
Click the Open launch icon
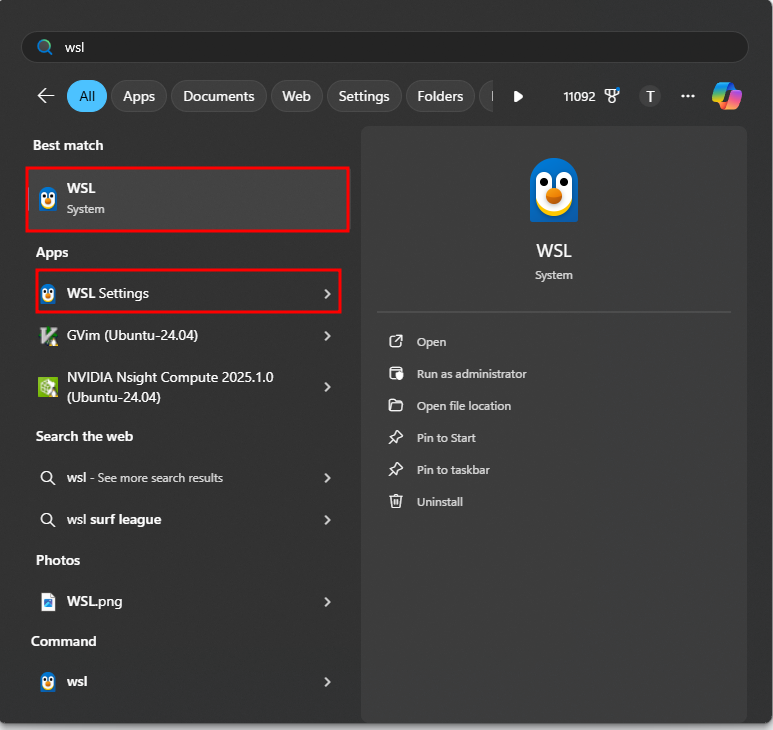pyautogui.click(x=396, y=341)
